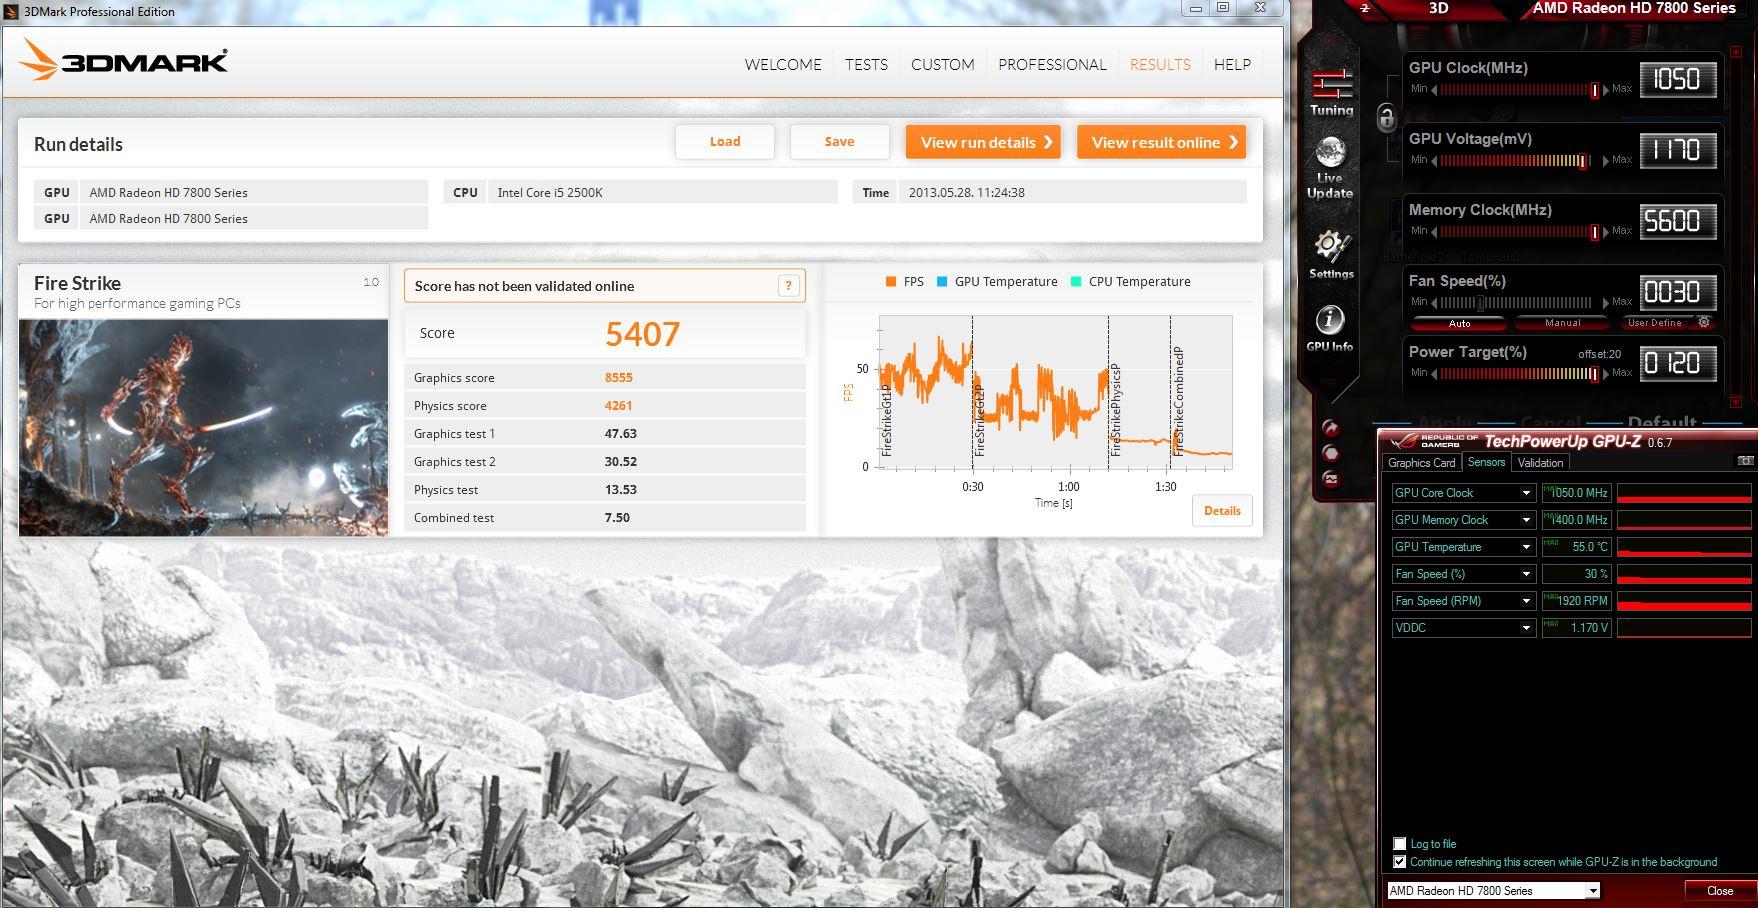Click Power Target decrease arrow next to Min
Screen dimensions: 1758x908
click(x=1434, y=374)
